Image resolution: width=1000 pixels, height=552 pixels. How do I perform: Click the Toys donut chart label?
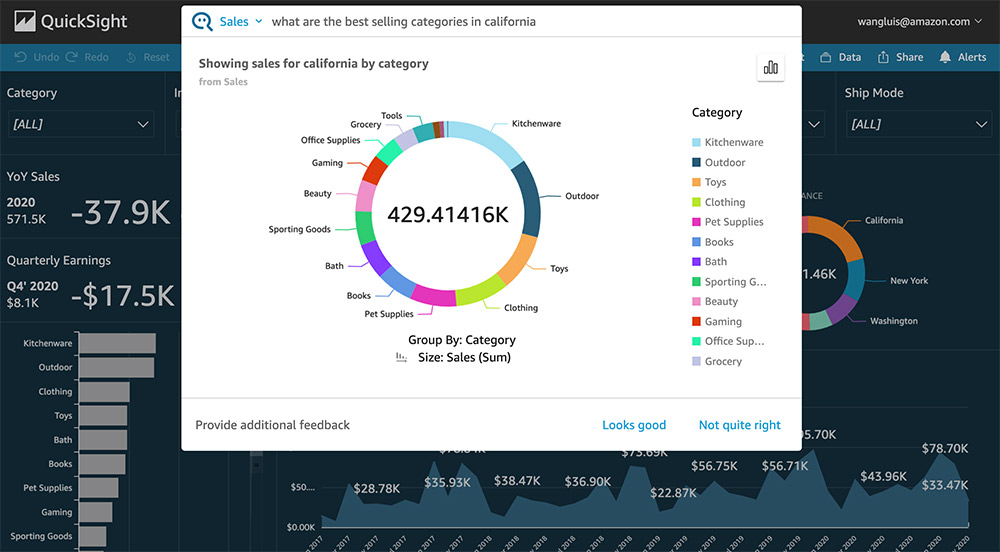pos(559,268)
